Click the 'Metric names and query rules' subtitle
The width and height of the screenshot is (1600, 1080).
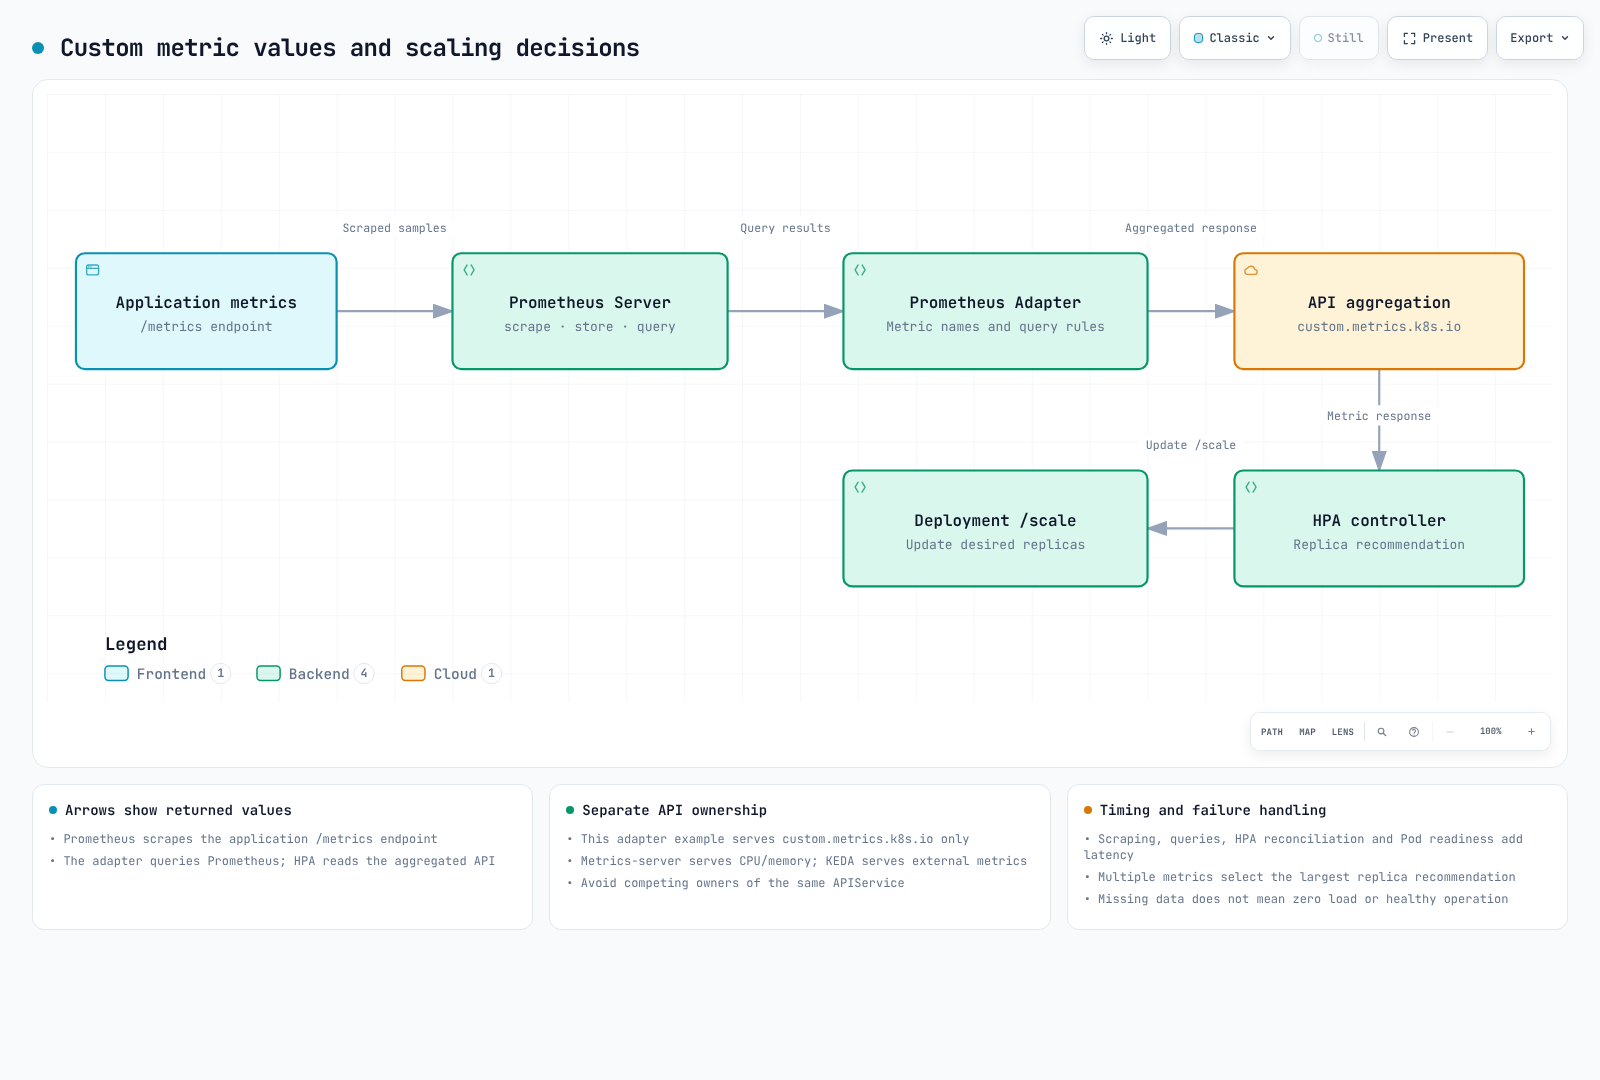(x=995, y=327)
